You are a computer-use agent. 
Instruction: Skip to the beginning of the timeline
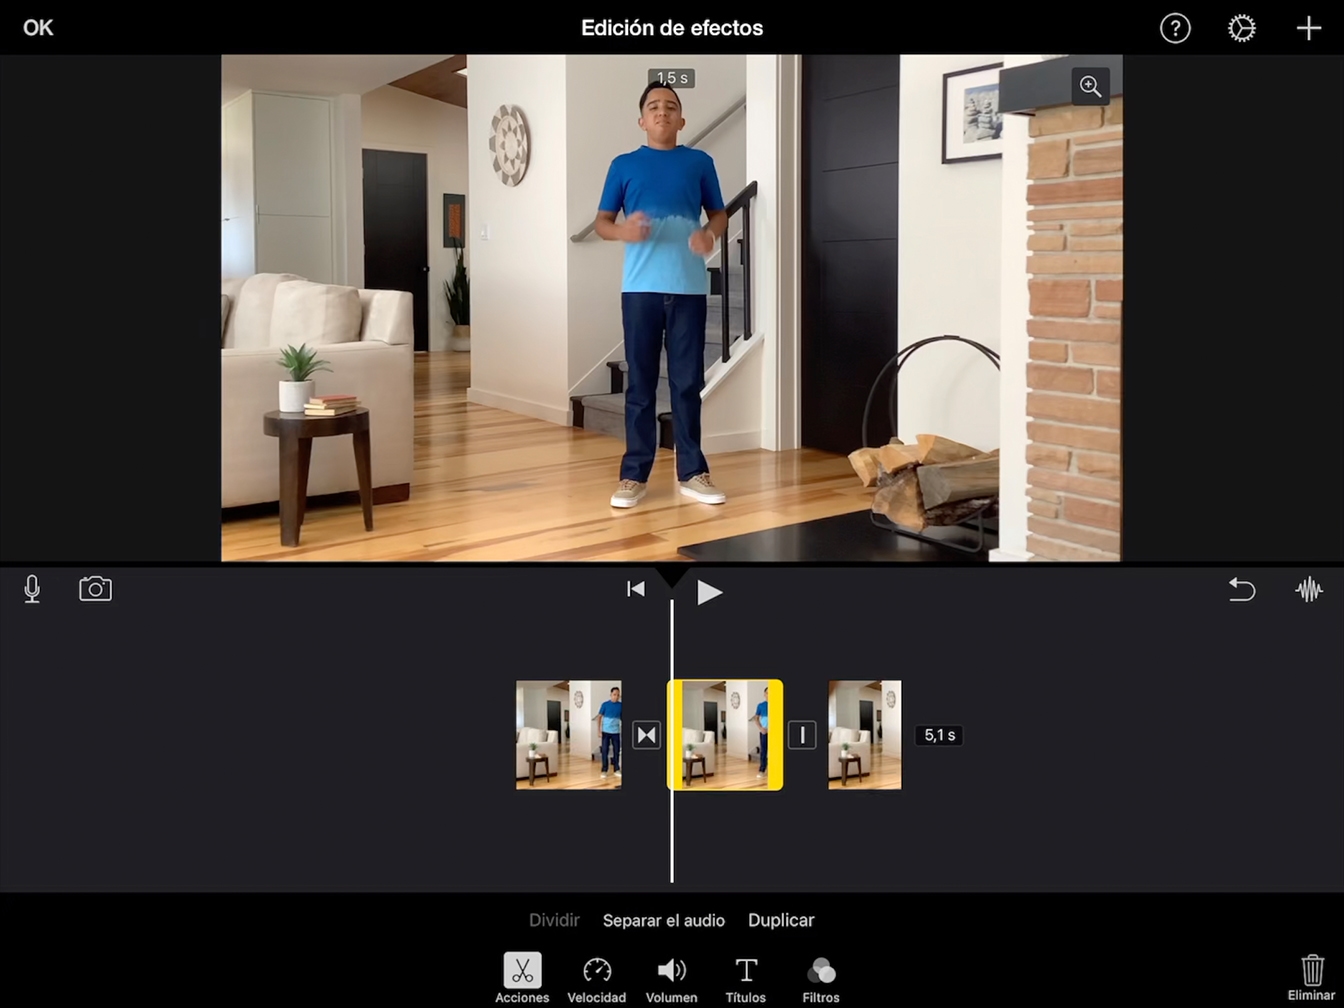(635, 589)
